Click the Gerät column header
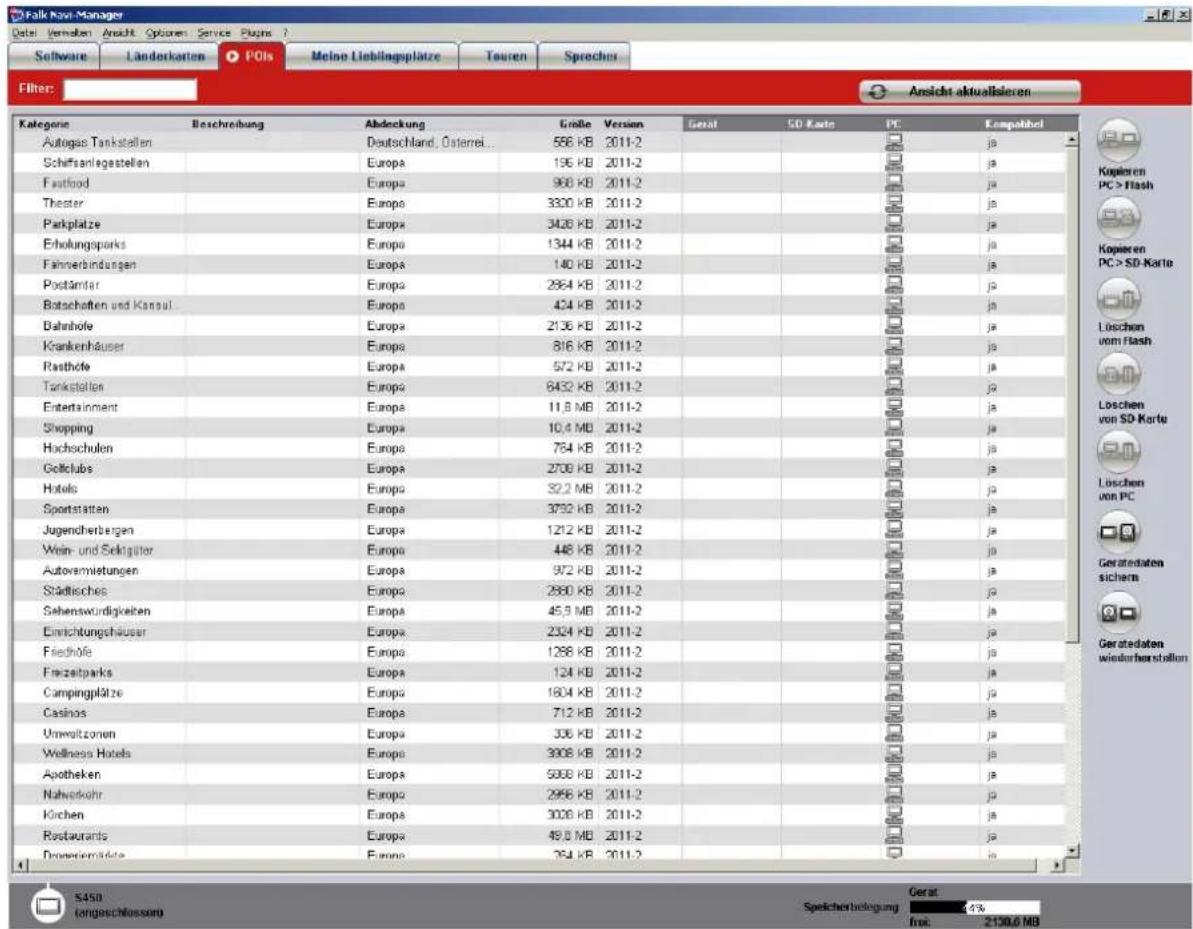The image size is (1193, 929). pyautogui.click(x=732, y=124)
